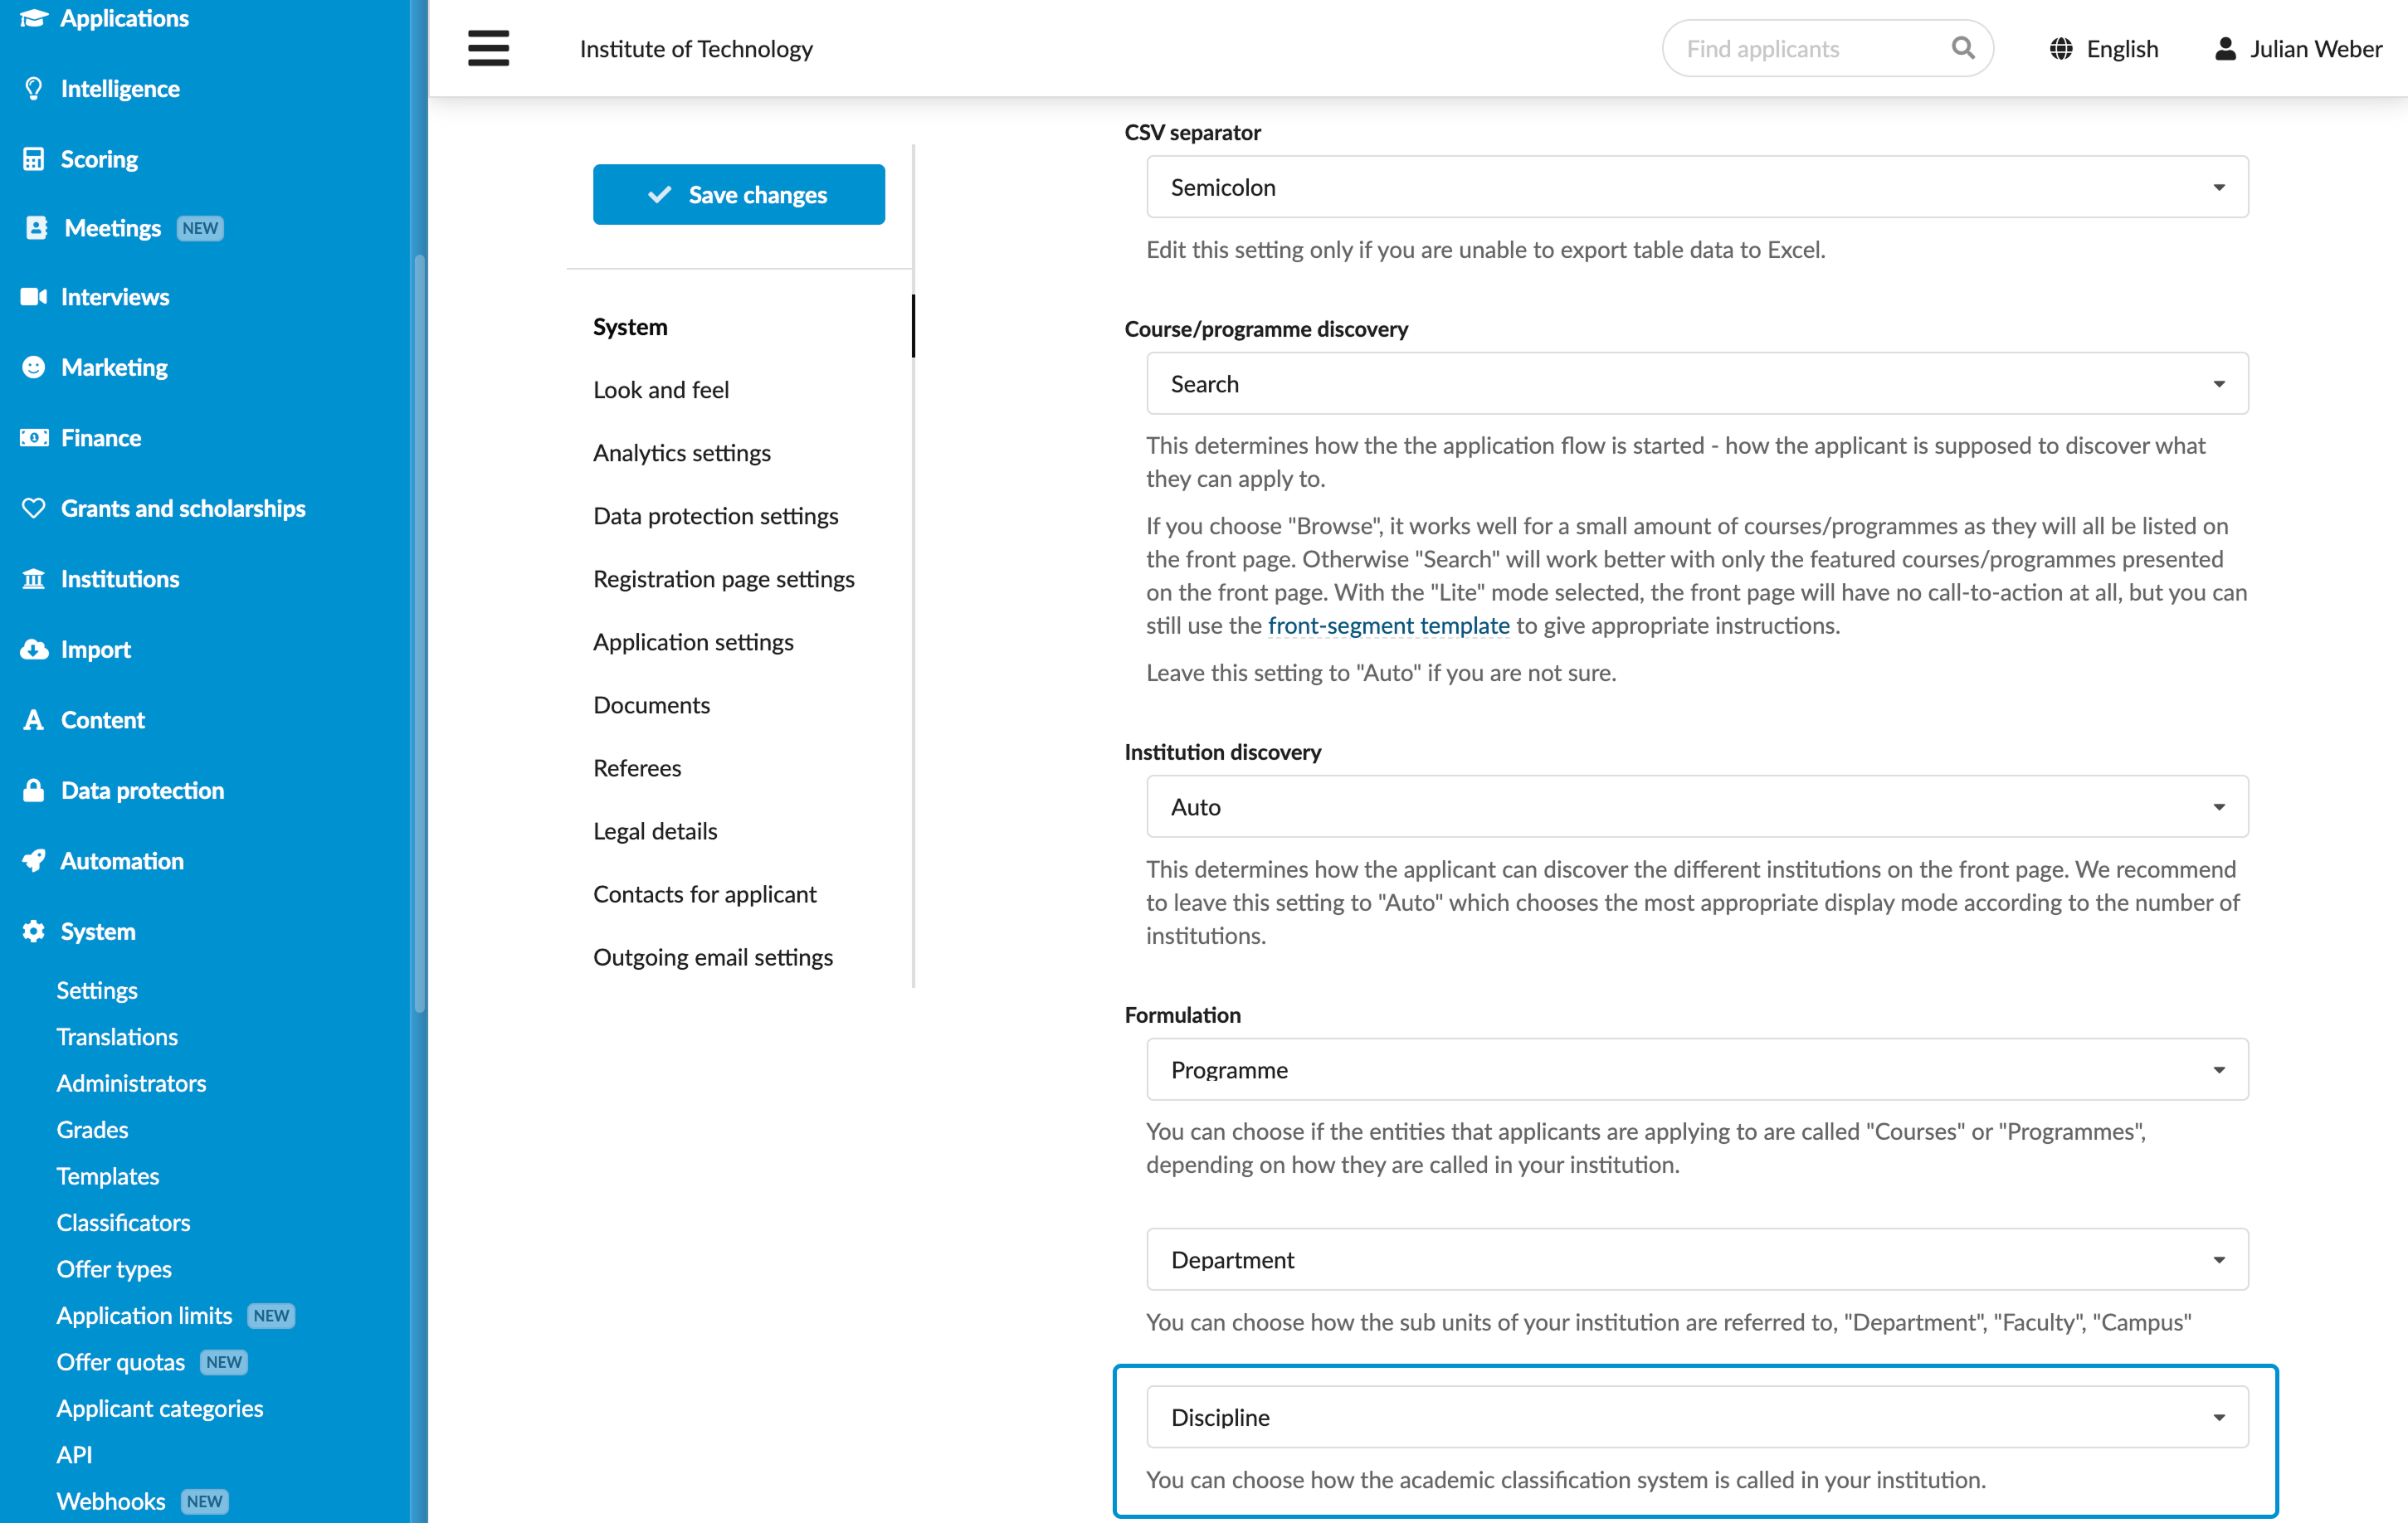Open Outgoing email settings section
The height and width of the screenshot is (1523, 2408).
coord(713,956)
